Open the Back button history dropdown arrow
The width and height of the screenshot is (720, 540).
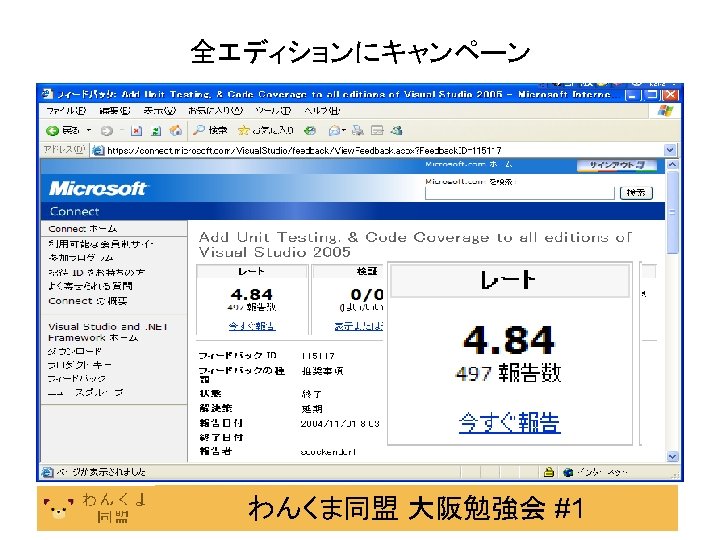tap(89, 131)
